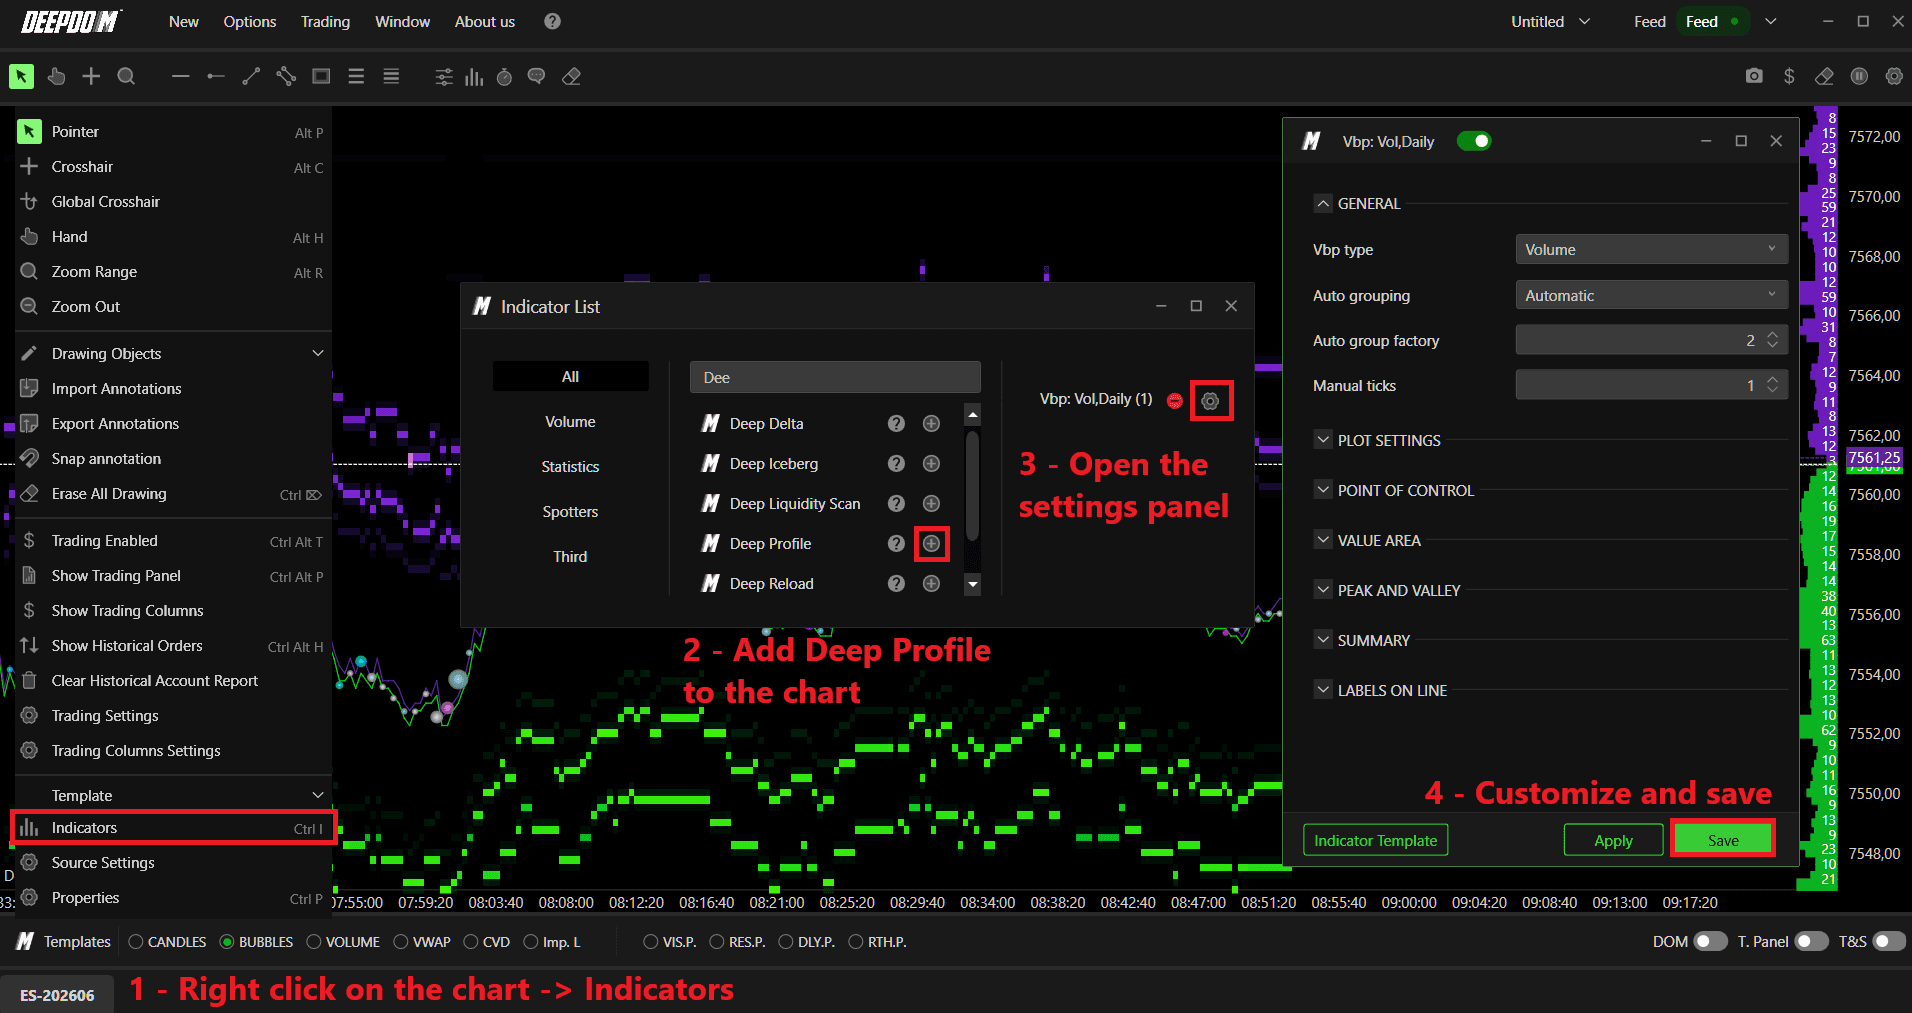Open settings gear for Vbp: Vol,Daily (1)
Screen dimensions: 1912x1013
point(1210,401)
